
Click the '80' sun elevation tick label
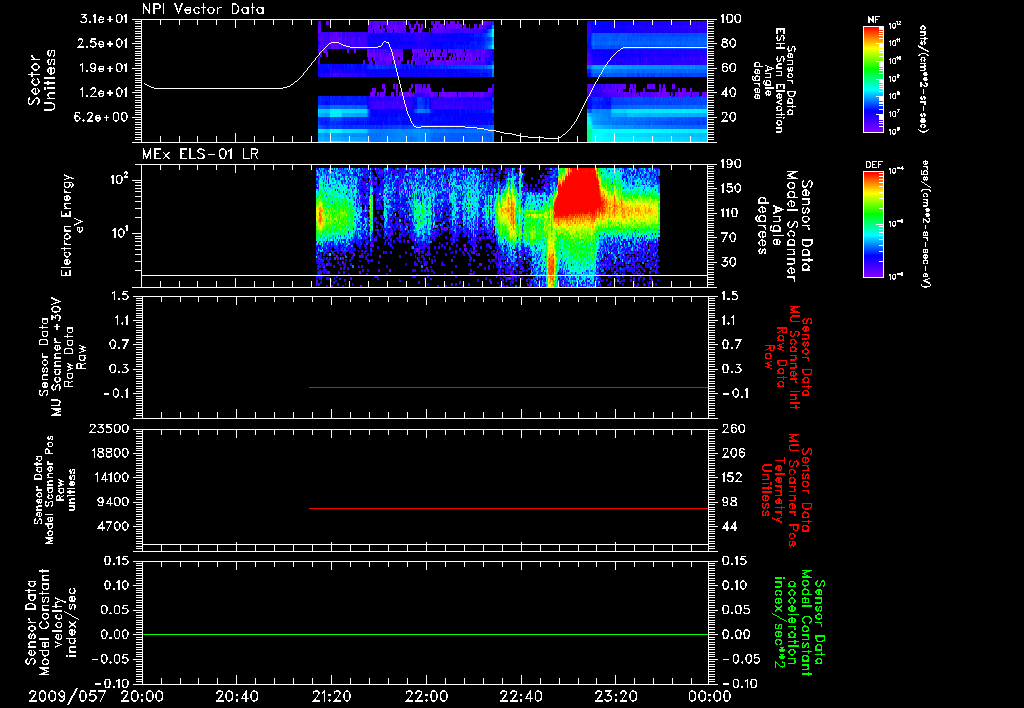(728, 43)
